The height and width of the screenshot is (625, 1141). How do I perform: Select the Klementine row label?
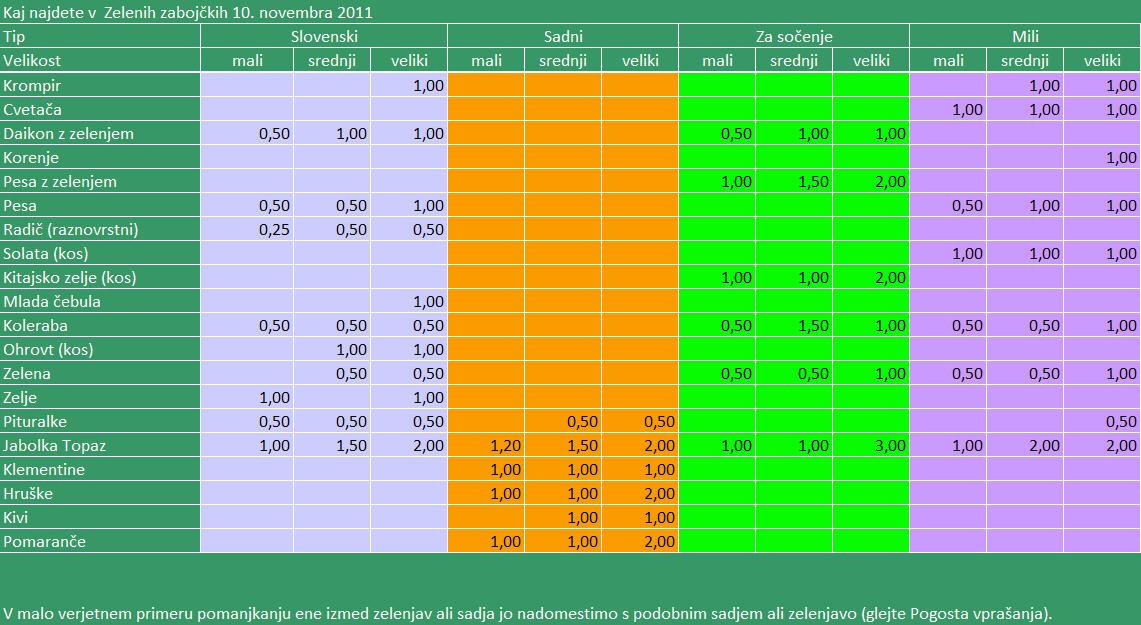[x=44, y=470]
